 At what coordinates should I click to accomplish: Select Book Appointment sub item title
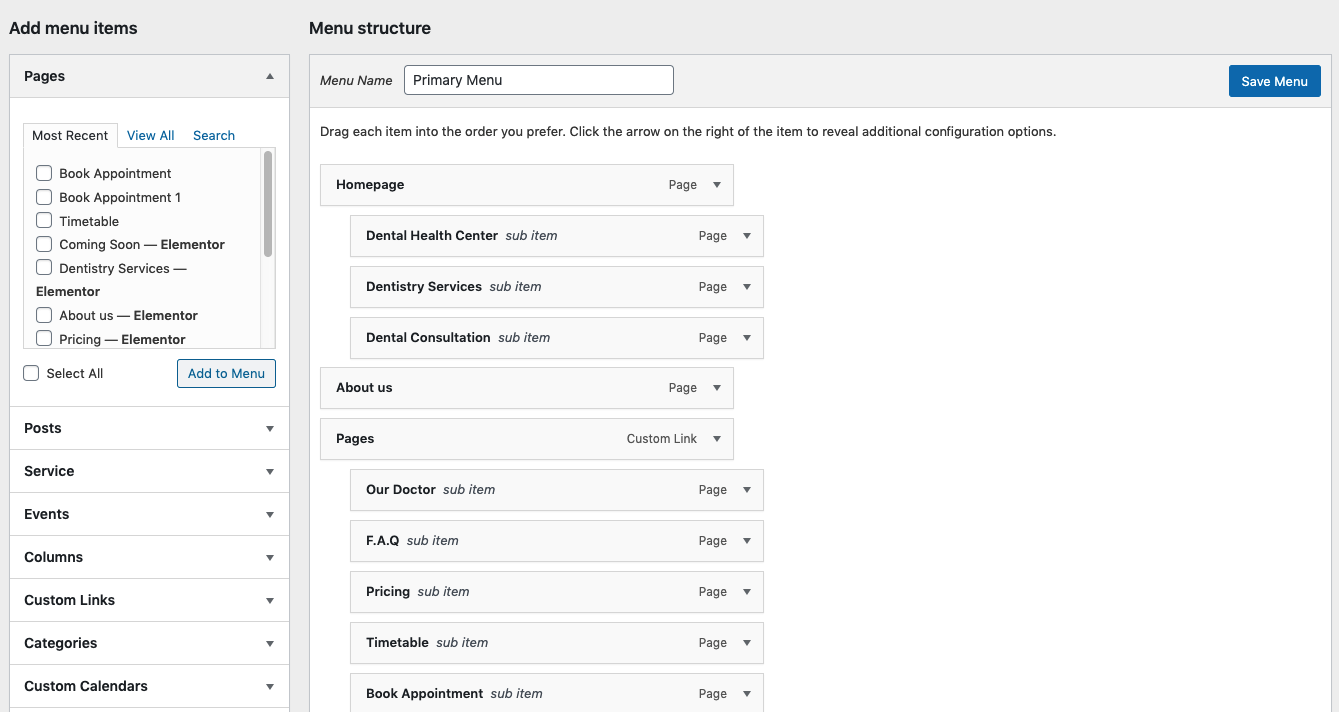[x=425, y=694]
